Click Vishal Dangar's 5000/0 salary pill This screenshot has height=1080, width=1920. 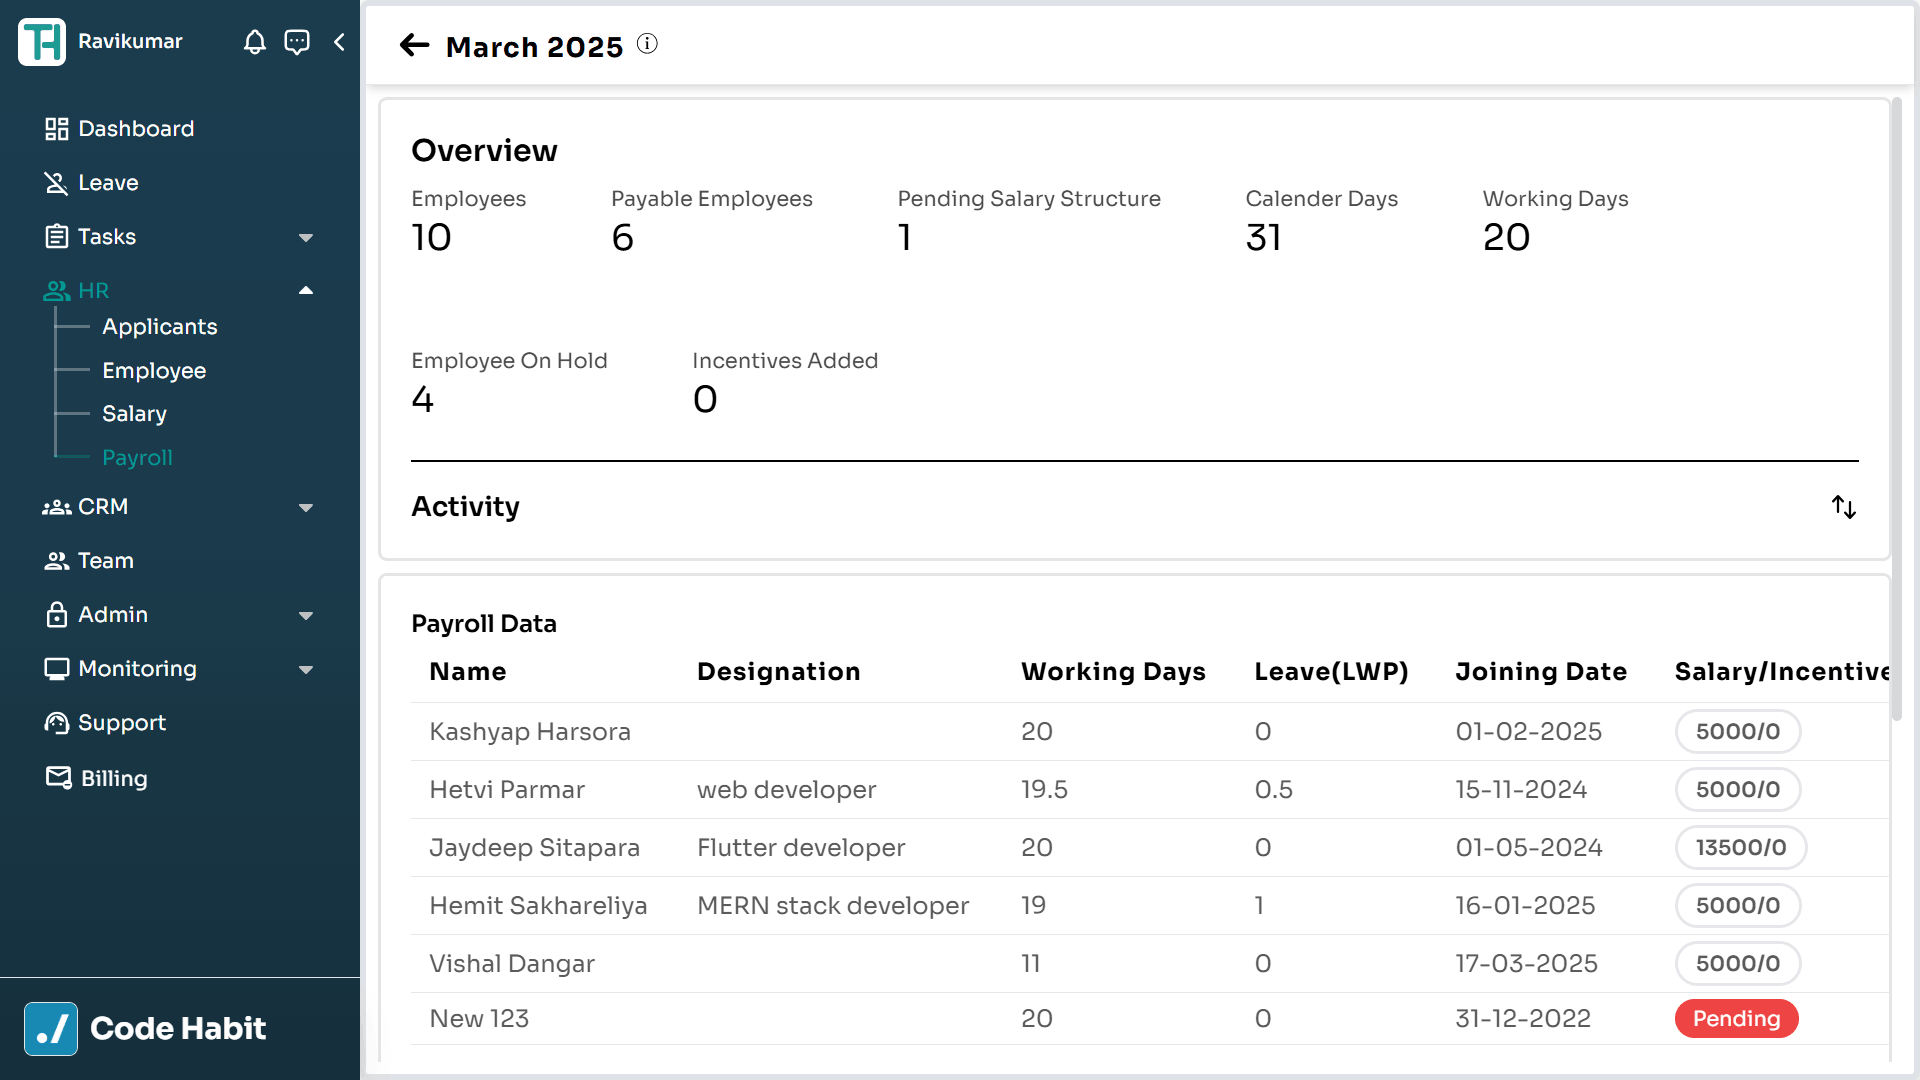point(1738,964)
